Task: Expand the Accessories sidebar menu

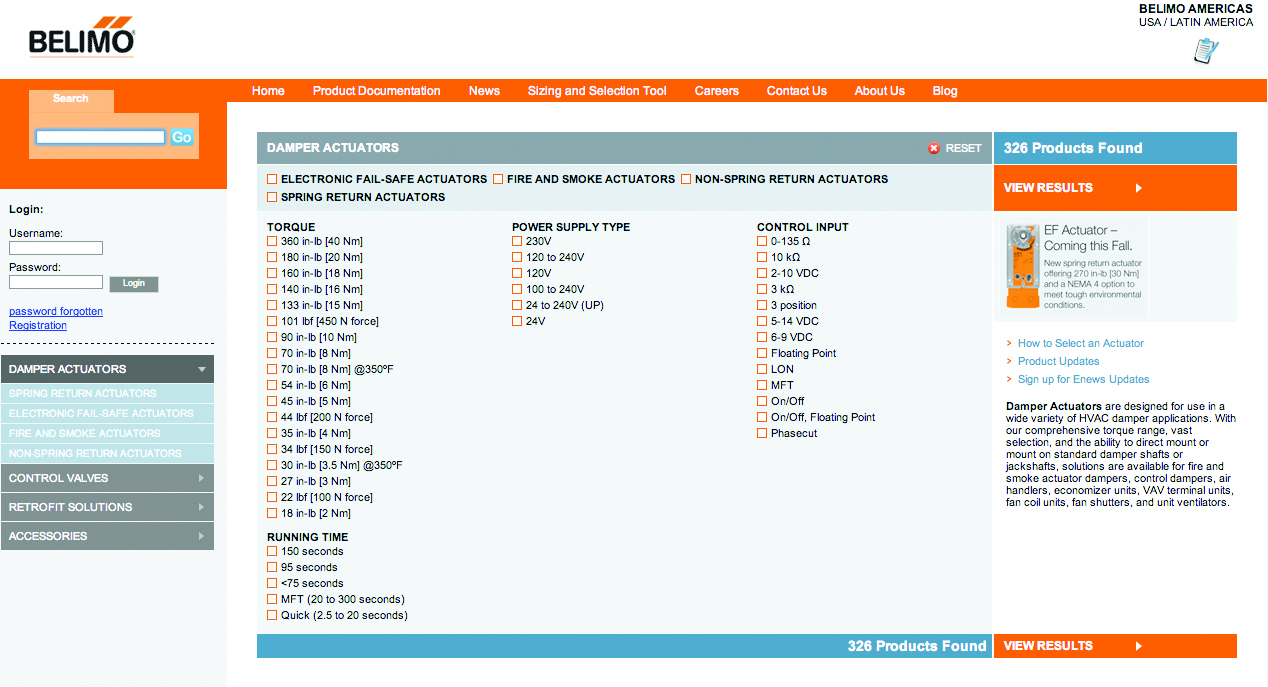Action: coord(107,536)
